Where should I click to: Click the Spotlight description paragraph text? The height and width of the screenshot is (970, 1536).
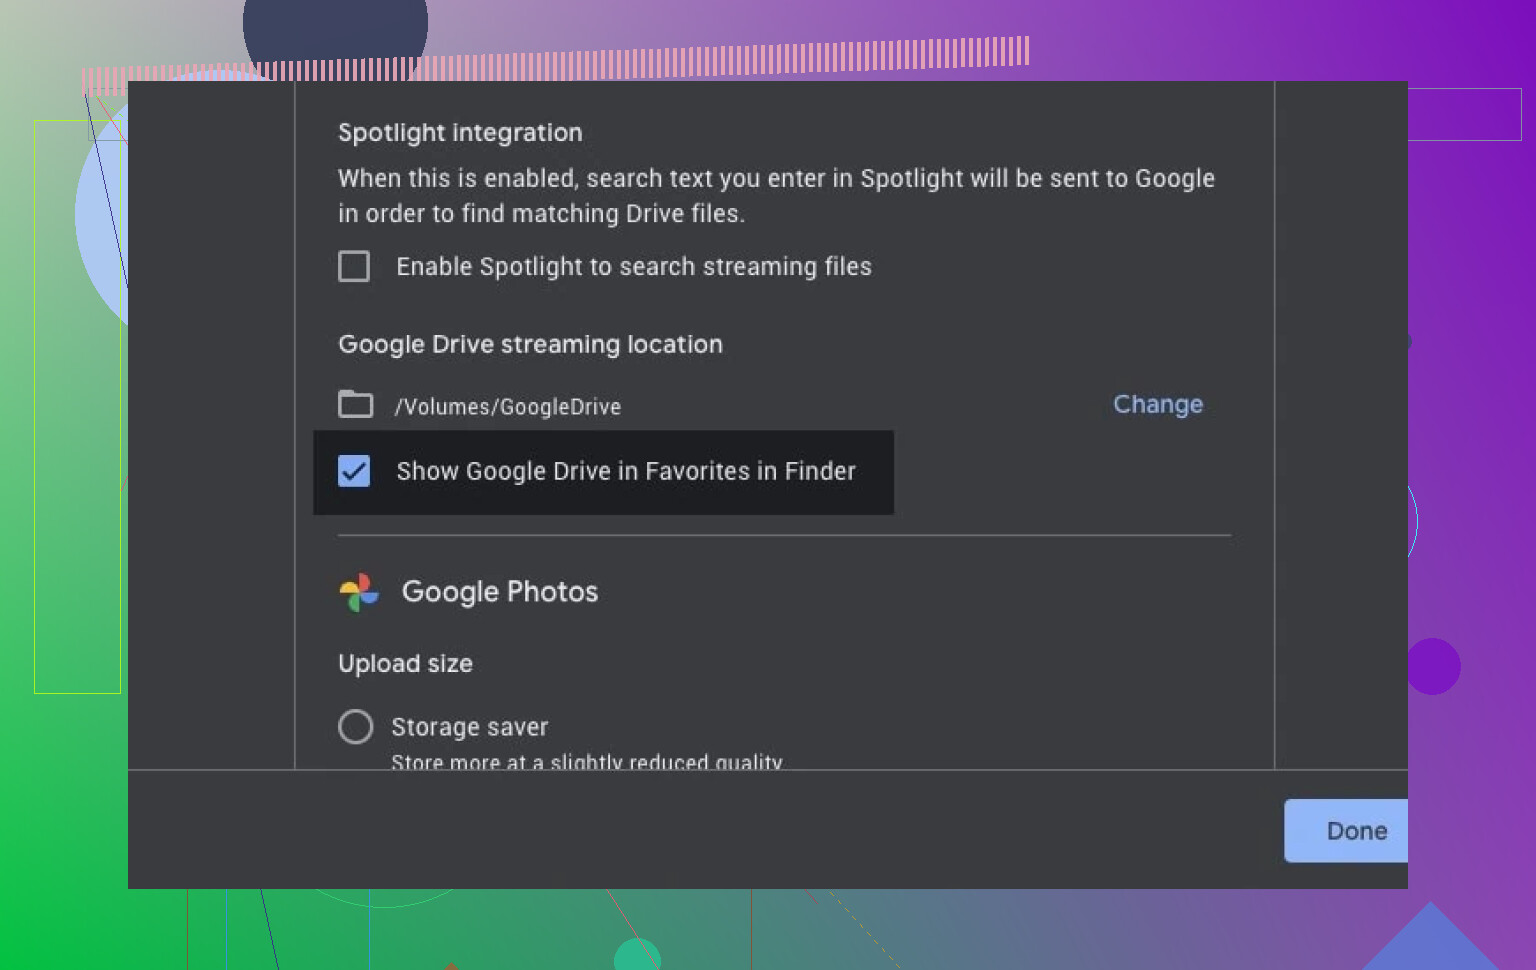click(x=776, y=196)
